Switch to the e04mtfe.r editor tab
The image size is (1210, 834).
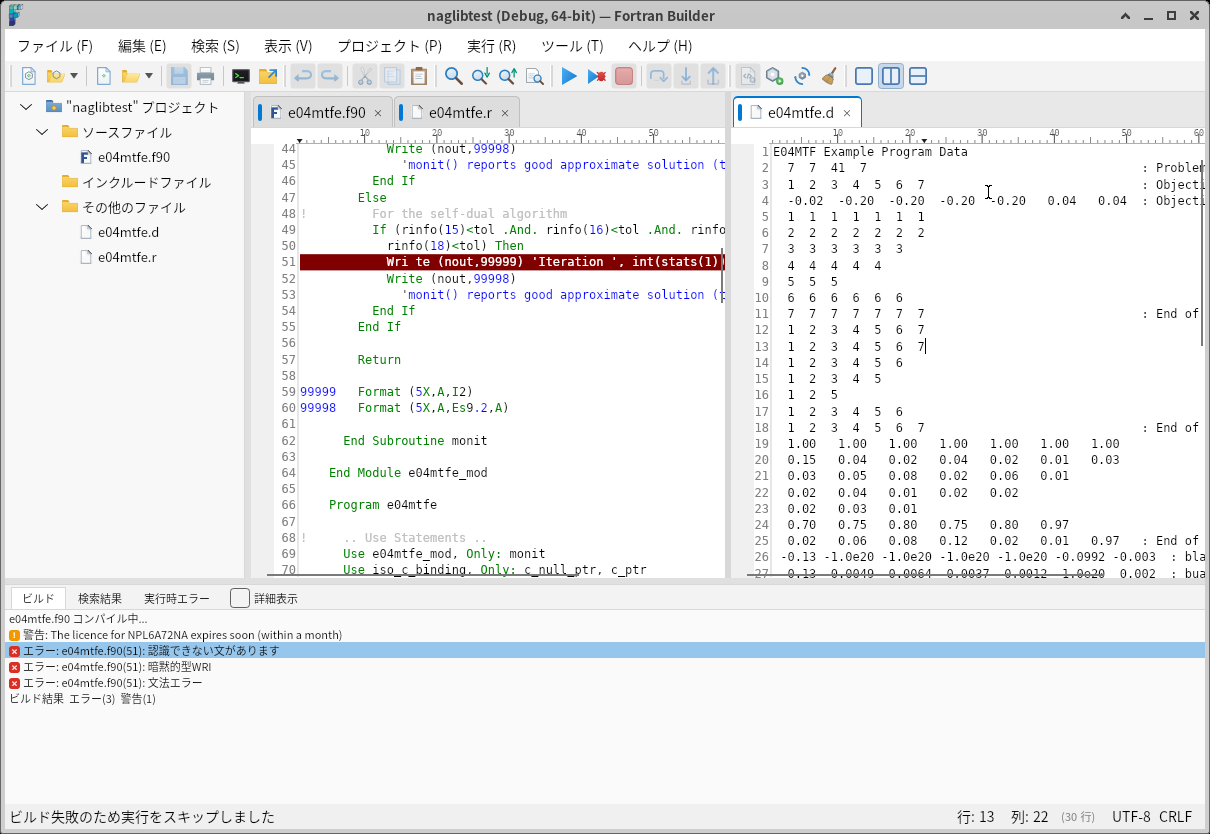(x=457, y=112)
